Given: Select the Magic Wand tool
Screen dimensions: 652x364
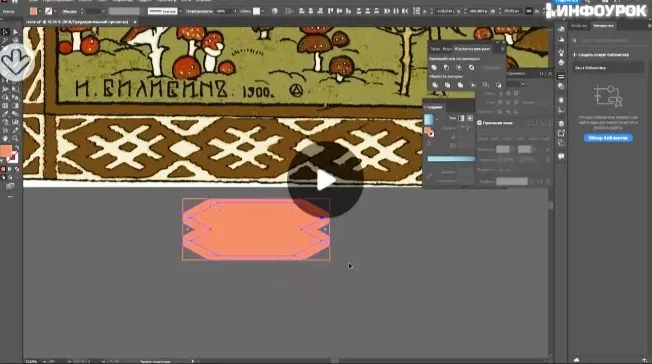Looking at the screenshot, I should click(x=5, y=40).
